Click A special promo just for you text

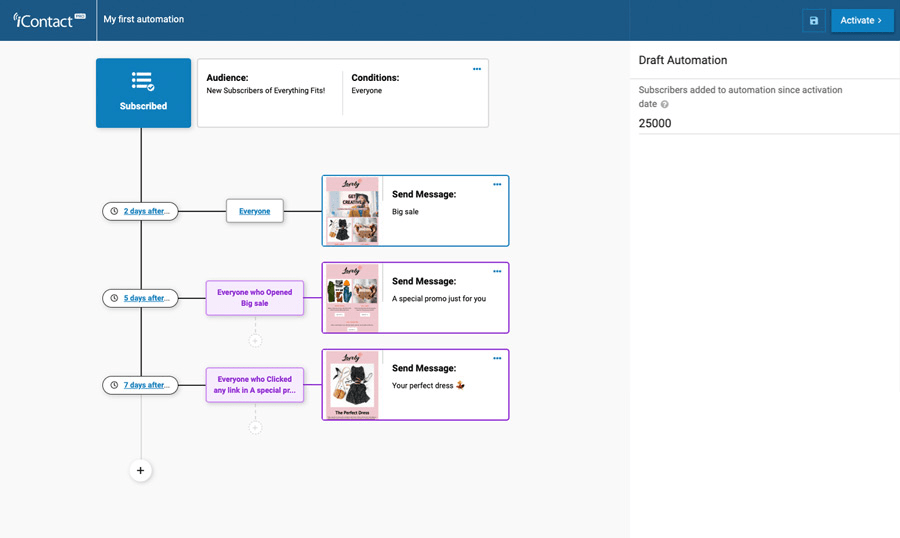coord(439,299)
